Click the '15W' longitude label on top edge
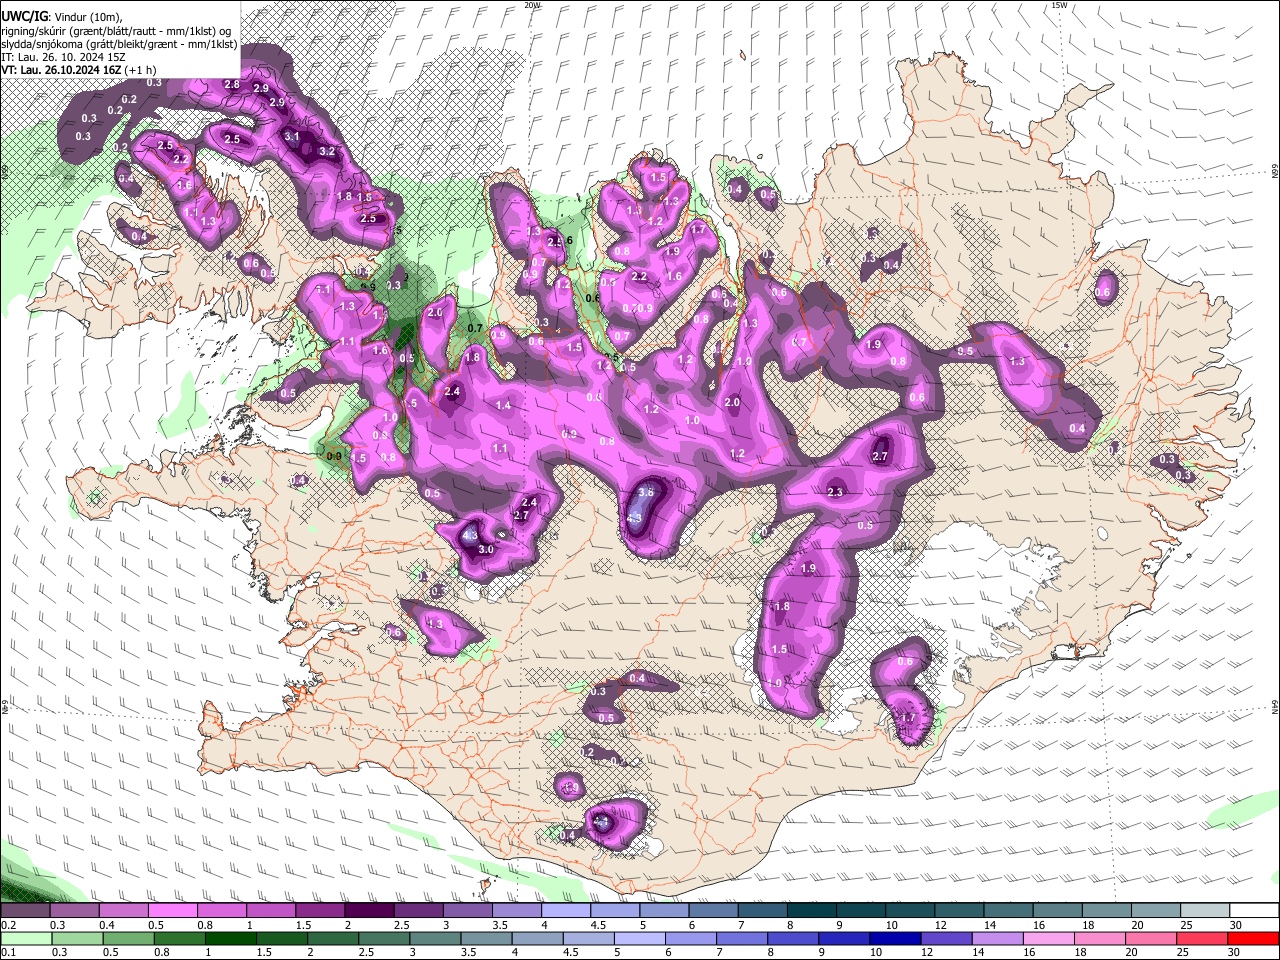This screenshot has height=960, width=1280. tap(1059, 5)
